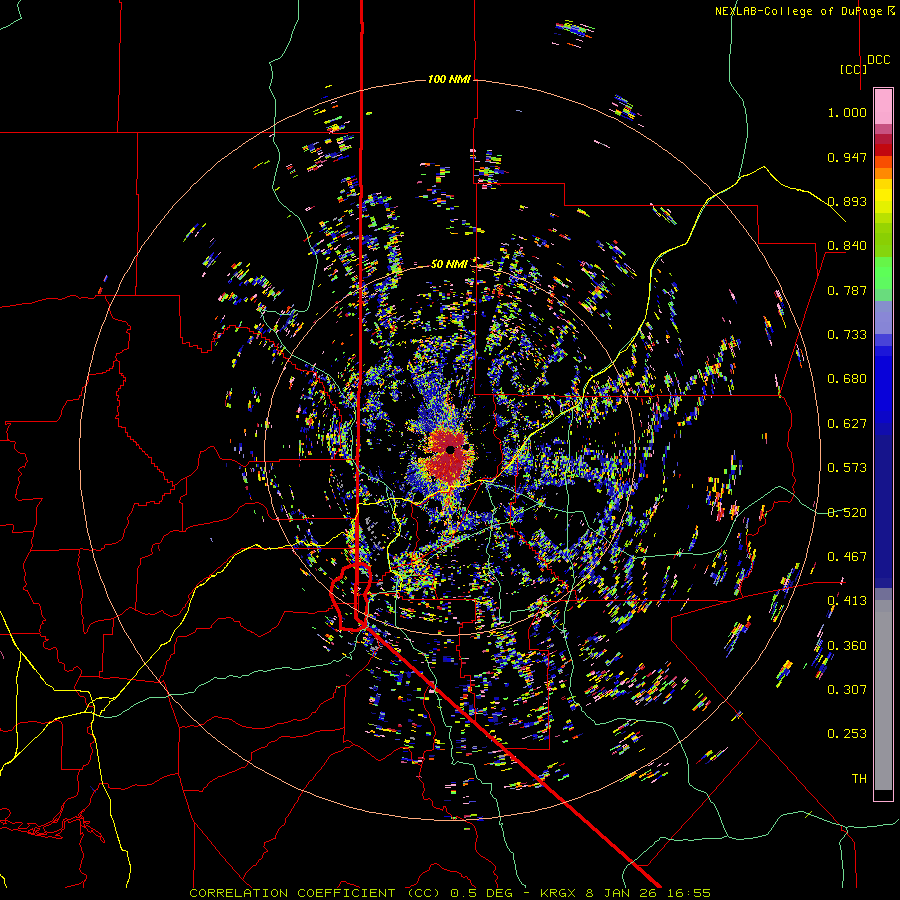Click the KRGX station identifier in caption
900x900 pixels.
pyautogui.click(x=560, y=893)
